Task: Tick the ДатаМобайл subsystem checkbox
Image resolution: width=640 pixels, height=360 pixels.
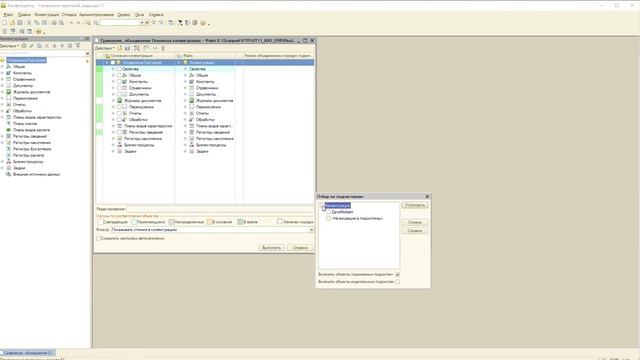Action: (x=328, y=212)
